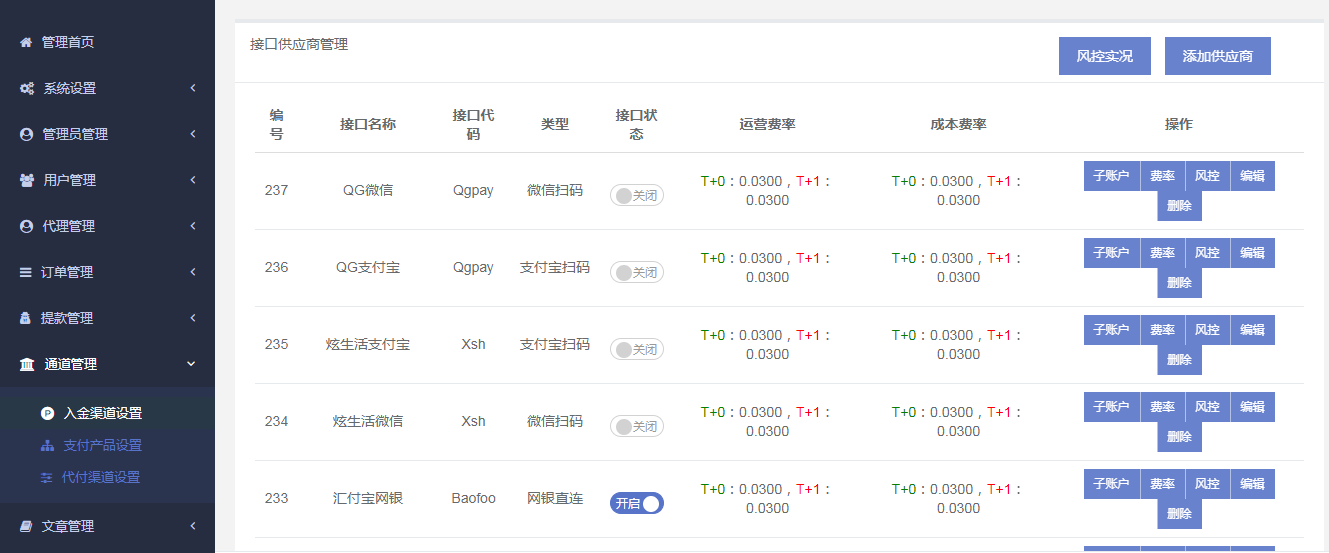The width and height of the screenshot is (1329, 553).
Task: Click the sitemap icon for 支付产品设置
Action: [47, 446]
